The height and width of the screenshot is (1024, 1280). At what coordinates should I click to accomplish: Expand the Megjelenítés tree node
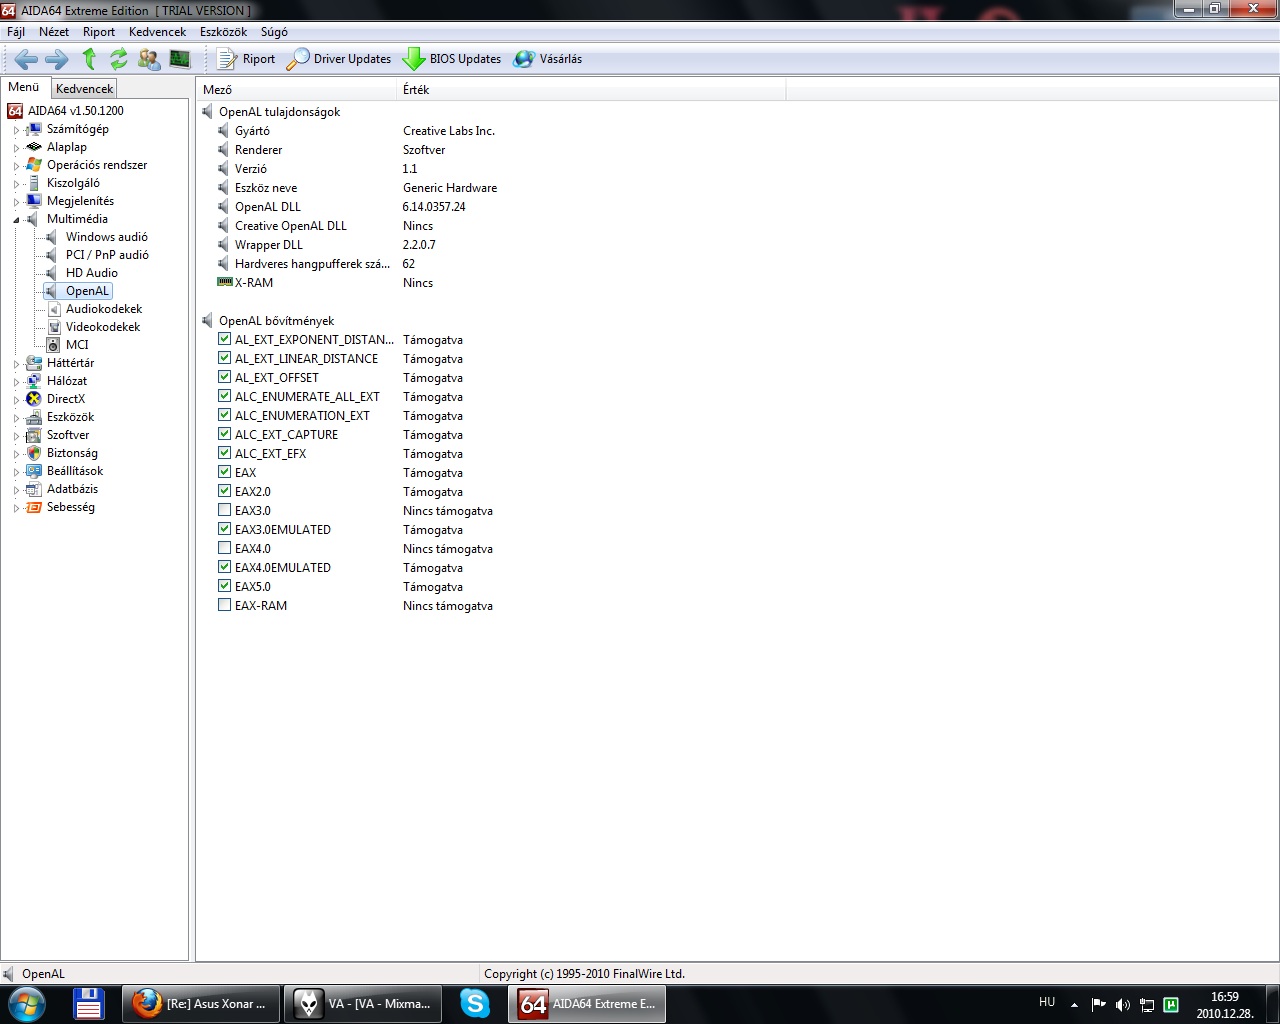coord(16,202)
